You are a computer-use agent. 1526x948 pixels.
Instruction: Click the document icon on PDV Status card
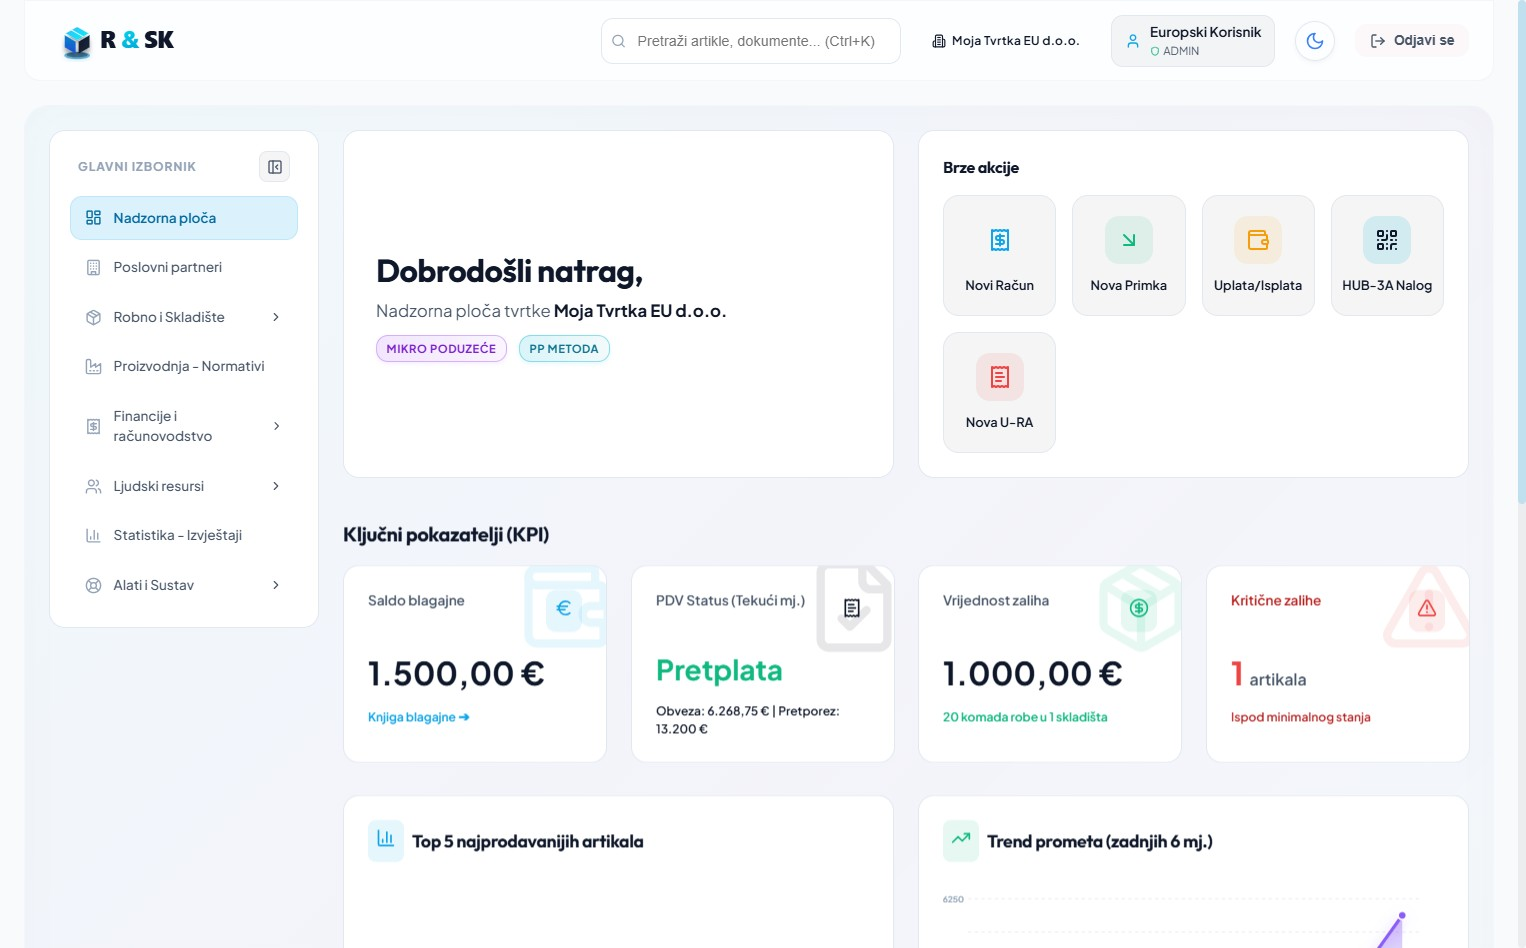852,608
